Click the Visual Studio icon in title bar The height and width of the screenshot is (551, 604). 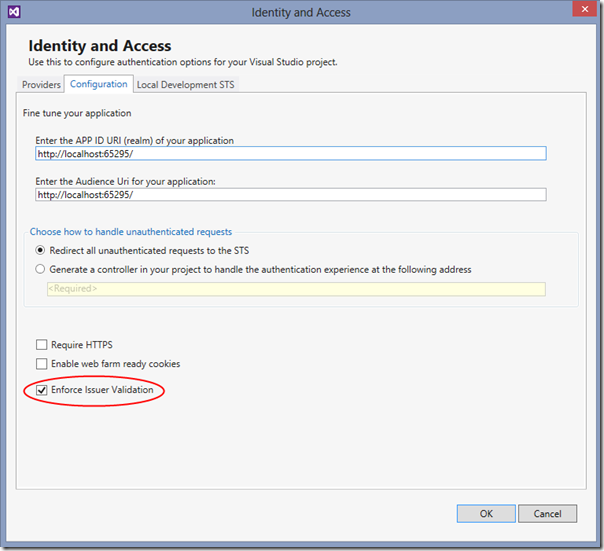click(14, 12)
